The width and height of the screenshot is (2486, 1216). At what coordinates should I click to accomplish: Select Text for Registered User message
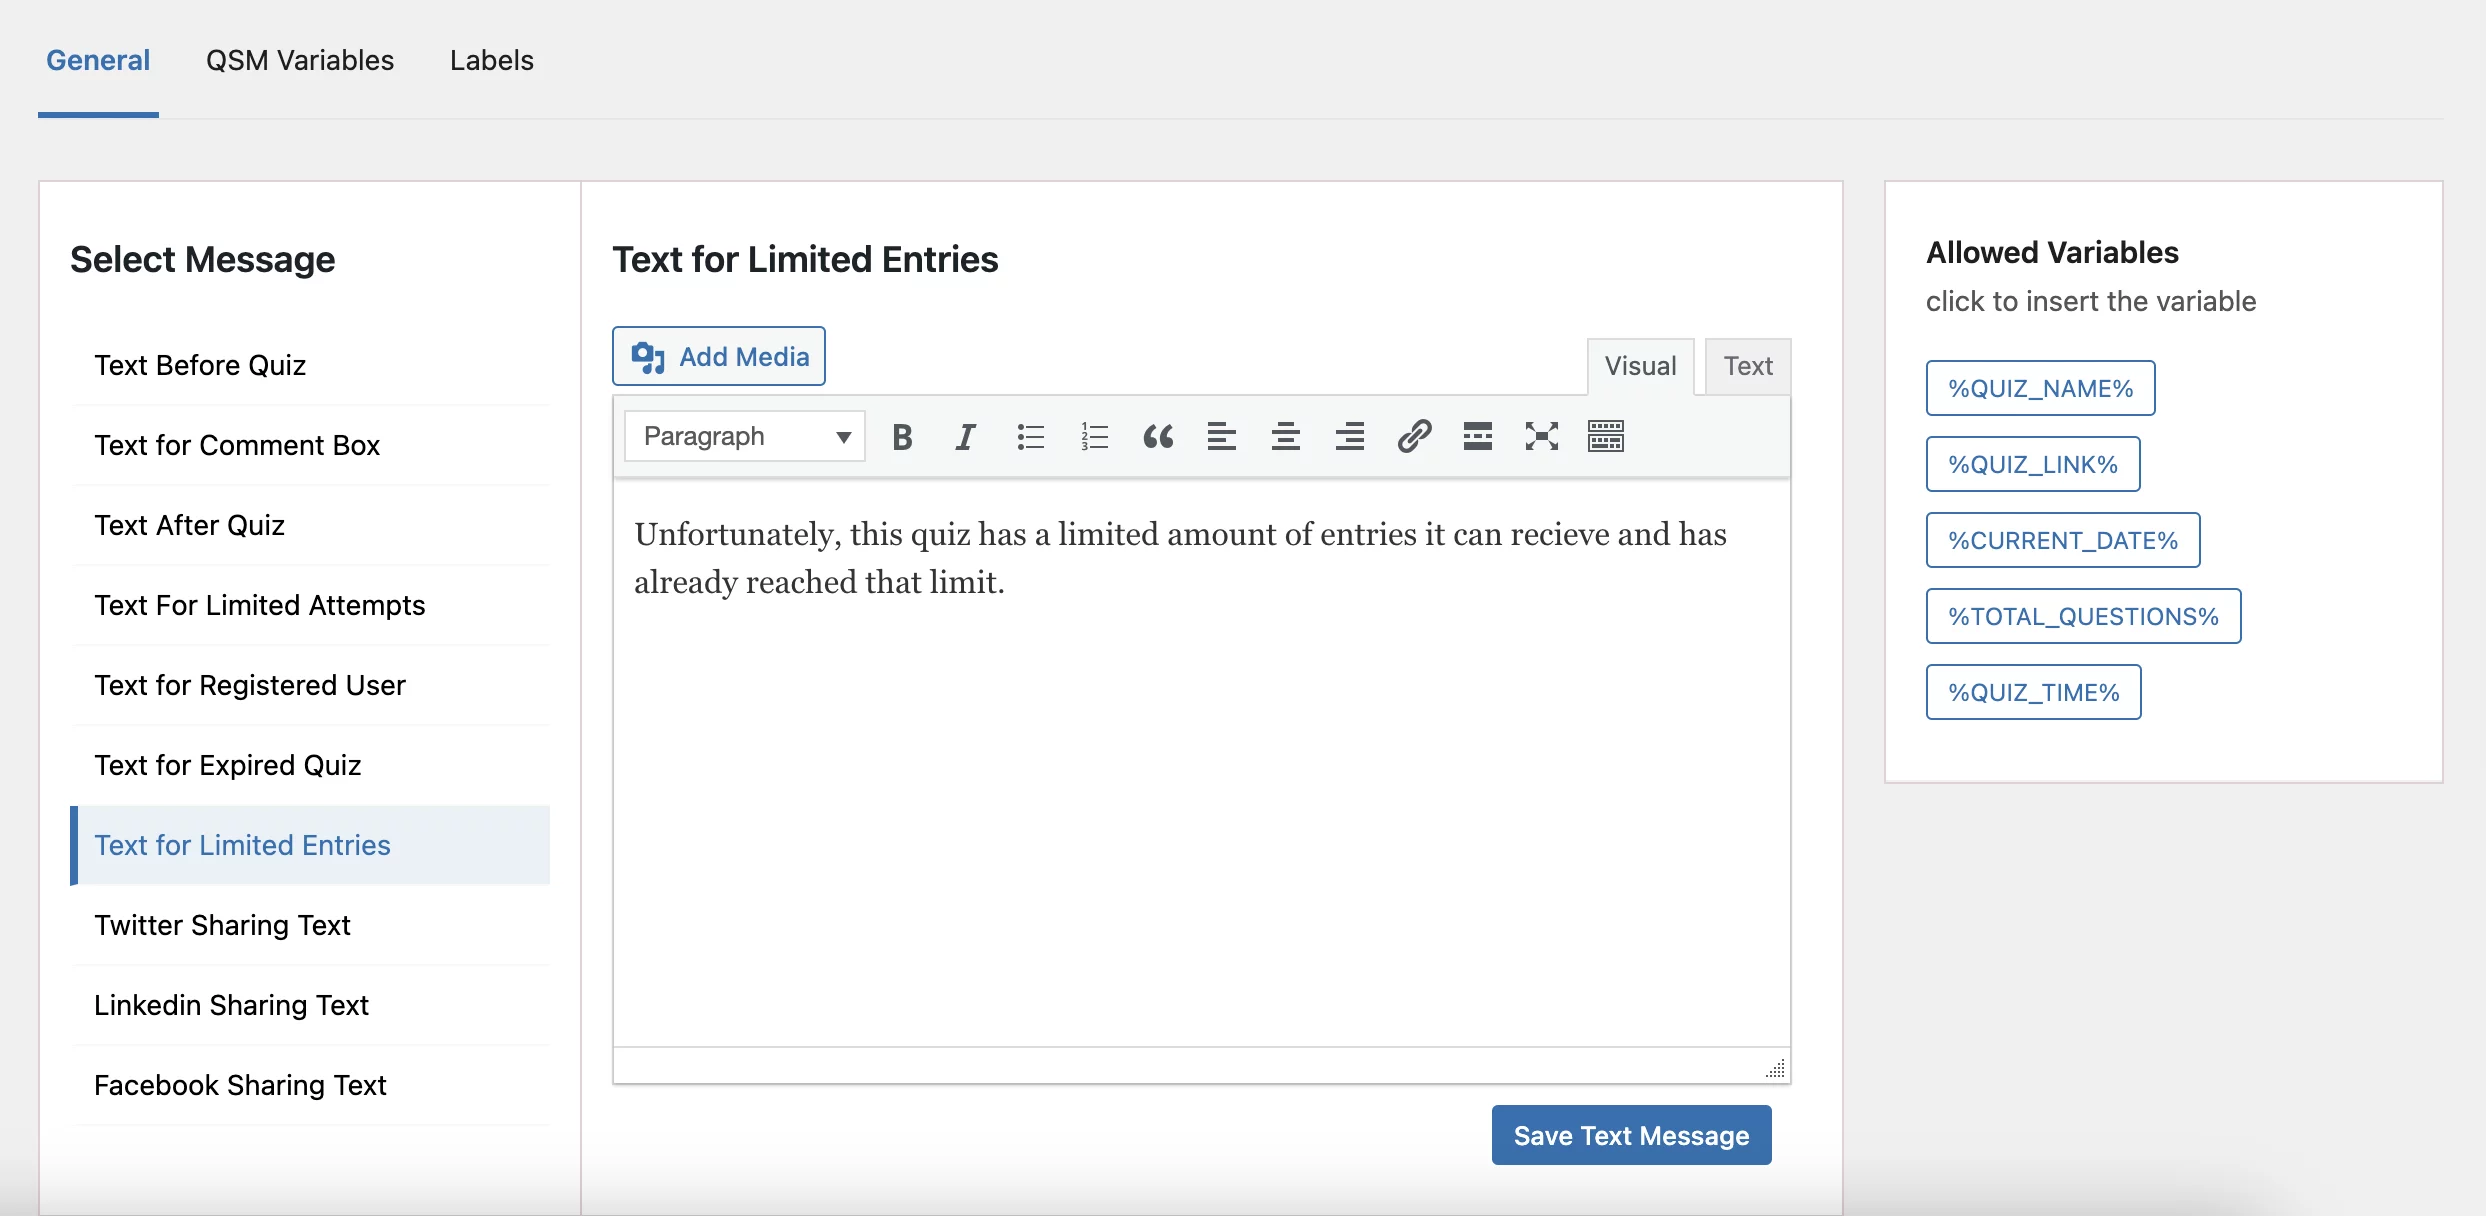pos(310,685)
